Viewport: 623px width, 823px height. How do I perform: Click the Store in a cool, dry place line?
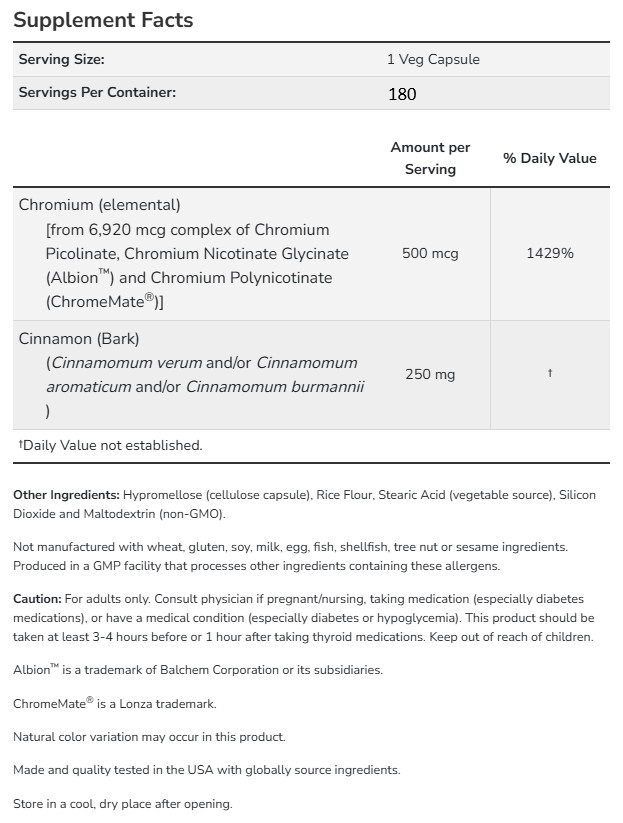pos(122,803)
